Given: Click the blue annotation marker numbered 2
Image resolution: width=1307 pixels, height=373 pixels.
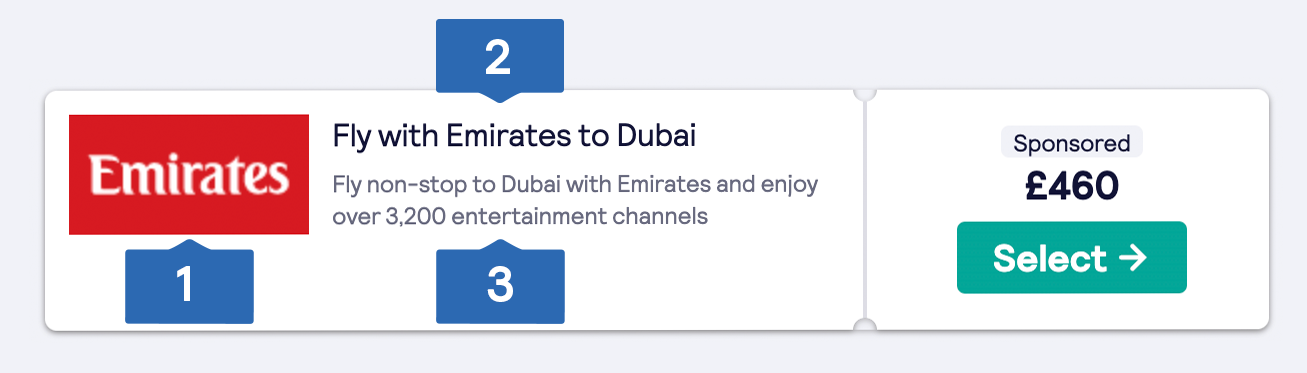Looking at the screenshot, I should coord(500,60).
